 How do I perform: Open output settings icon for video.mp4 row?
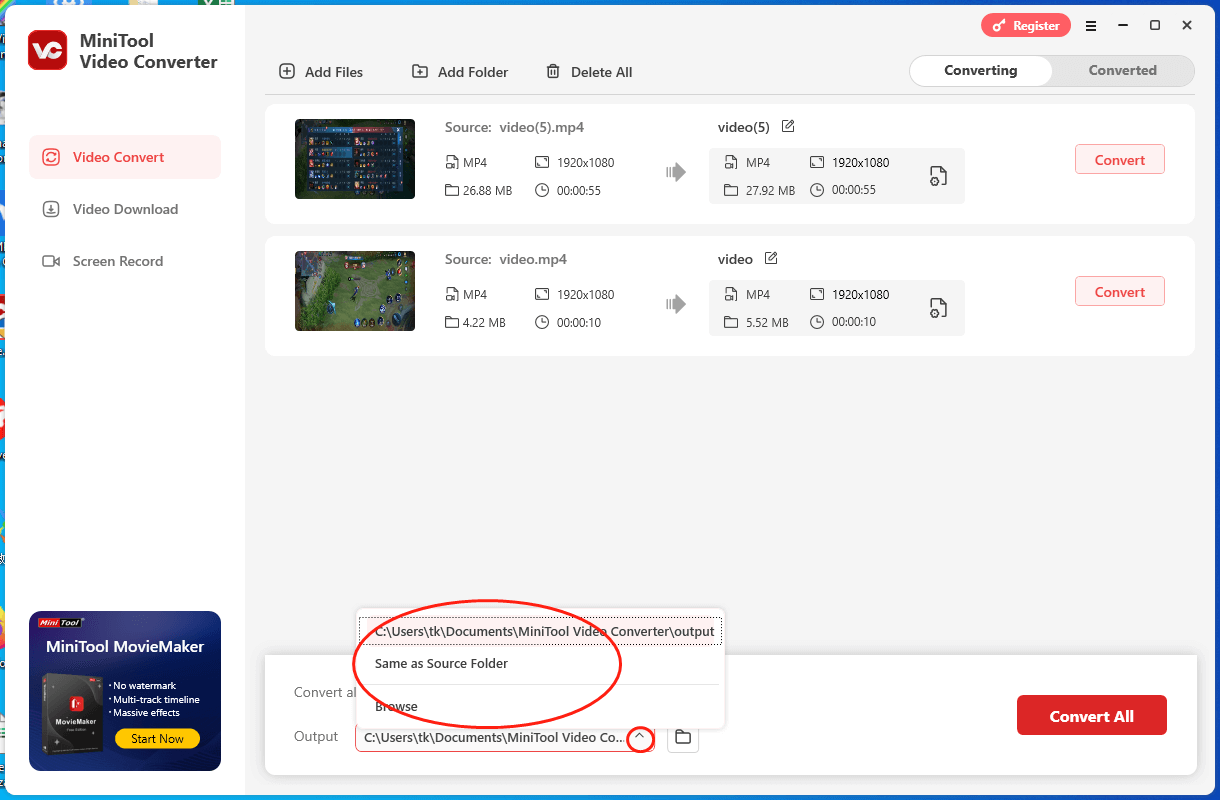click(x=938, y=308)
